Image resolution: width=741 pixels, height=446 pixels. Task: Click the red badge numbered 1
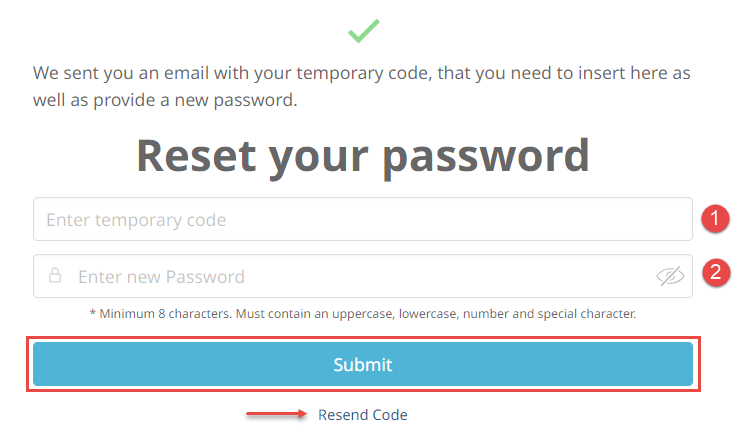pyautogui.click(x=715, y=219)
